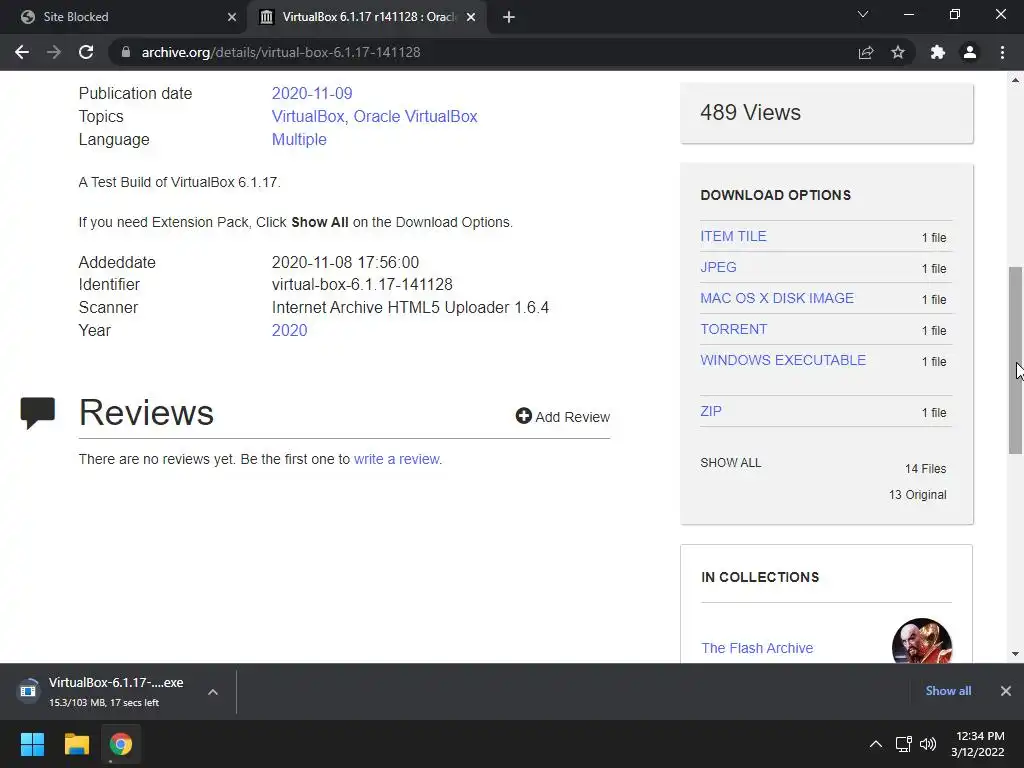Show hidden system tray icons
The width and height of the screenshot is (1024, 768).
[876, 744]
